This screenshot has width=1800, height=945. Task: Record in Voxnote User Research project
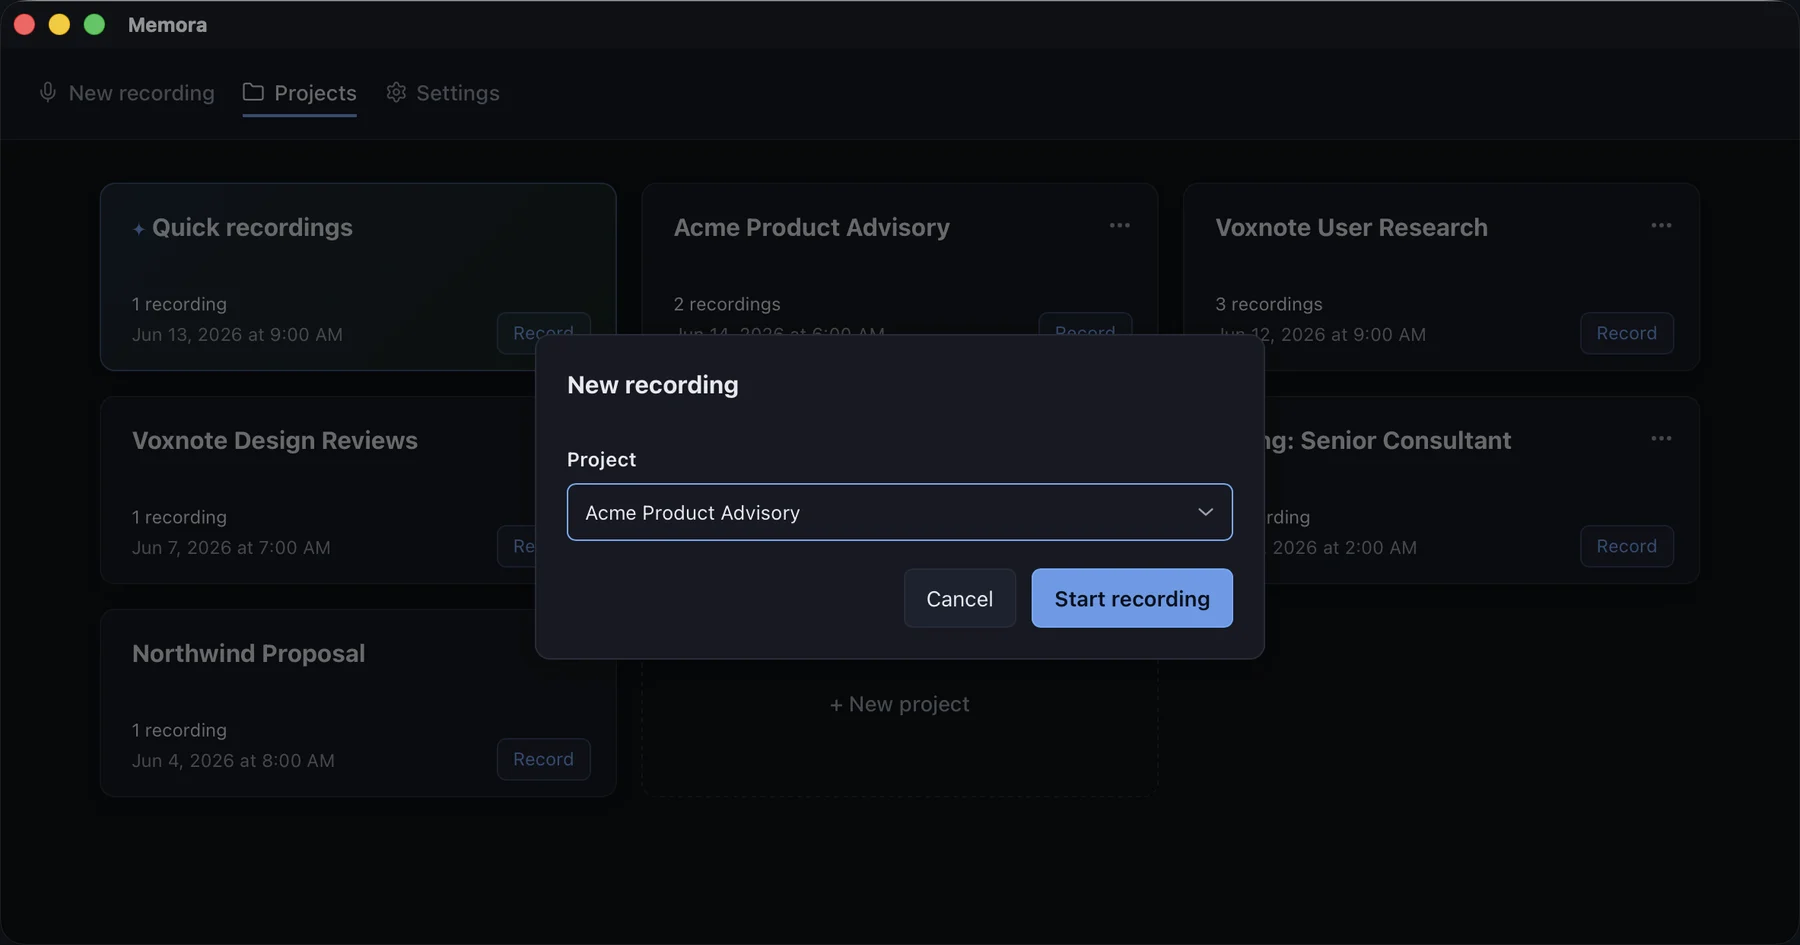[1626, 333]
